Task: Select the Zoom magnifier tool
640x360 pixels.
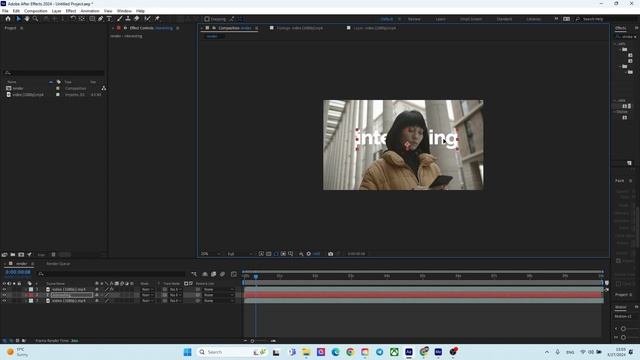Action: point(36,19)
